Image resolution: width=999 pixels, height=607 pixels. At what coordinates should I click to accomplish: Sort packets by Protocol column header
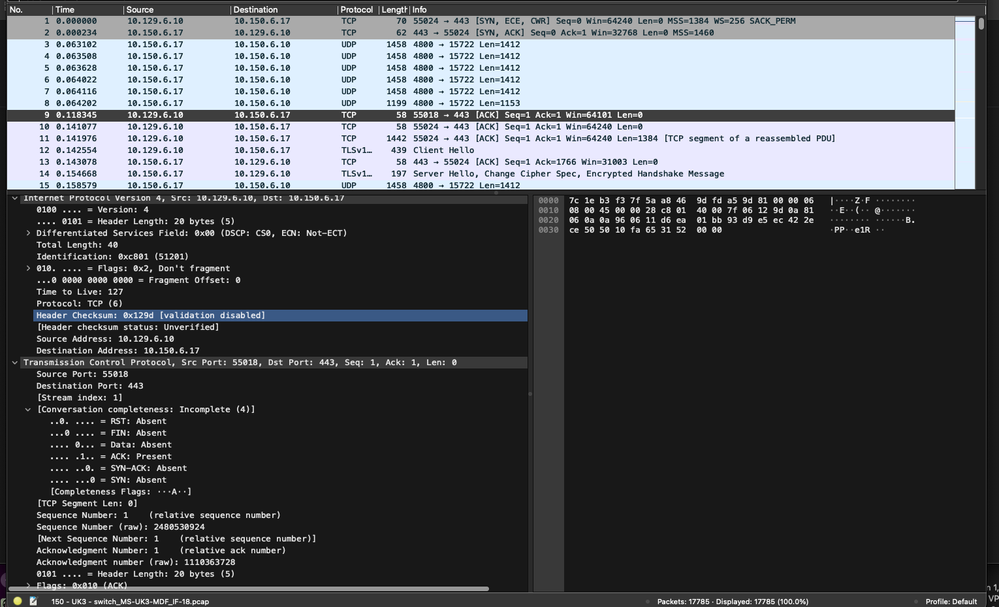[x=357, y=10]
